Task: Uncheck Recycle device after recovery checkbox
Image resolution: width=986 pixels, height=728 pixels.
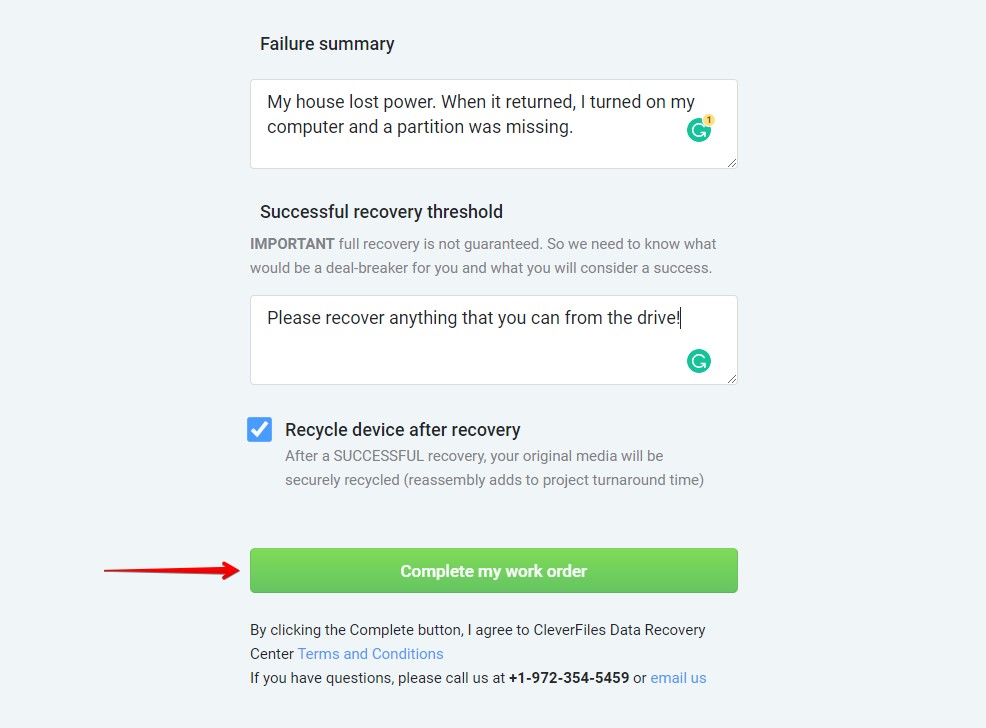Action: [x=259, y=429]
